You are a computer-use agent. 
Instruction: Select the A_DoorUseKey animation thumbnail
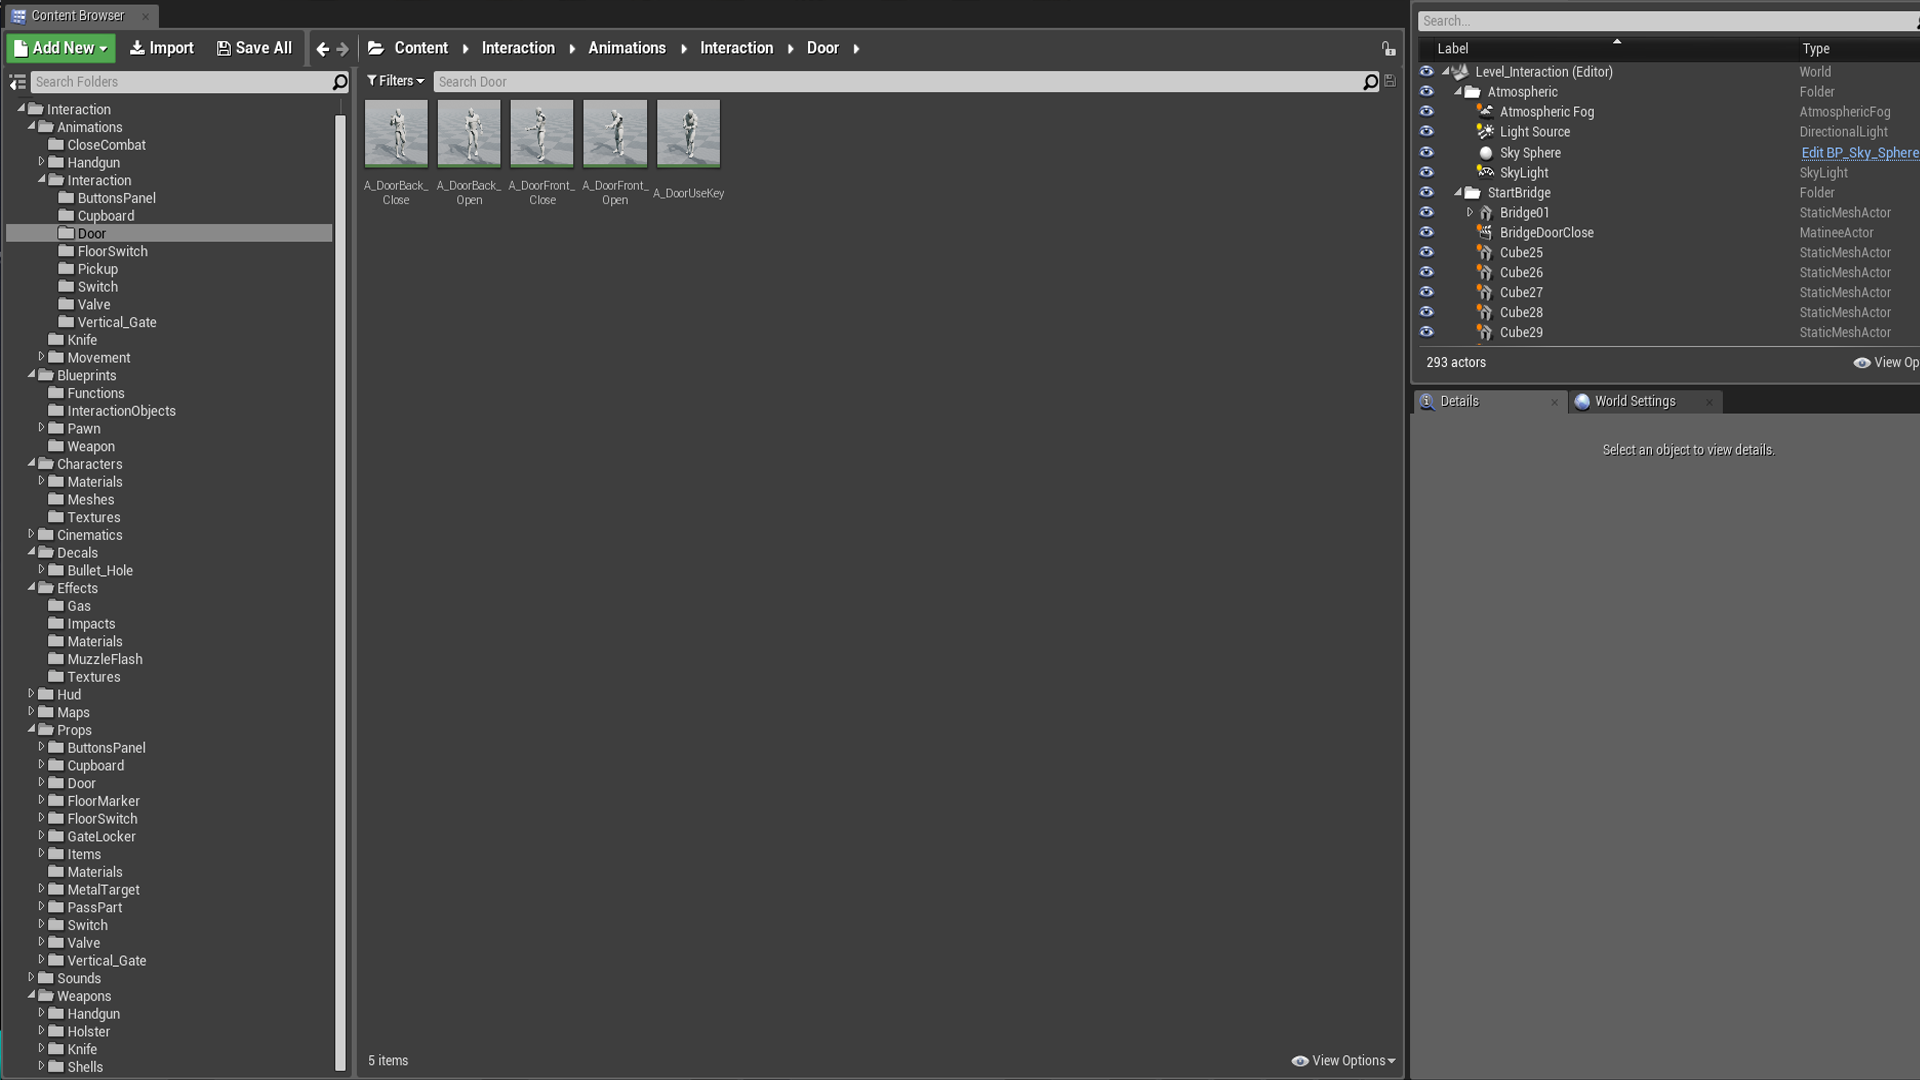(688, 133)
